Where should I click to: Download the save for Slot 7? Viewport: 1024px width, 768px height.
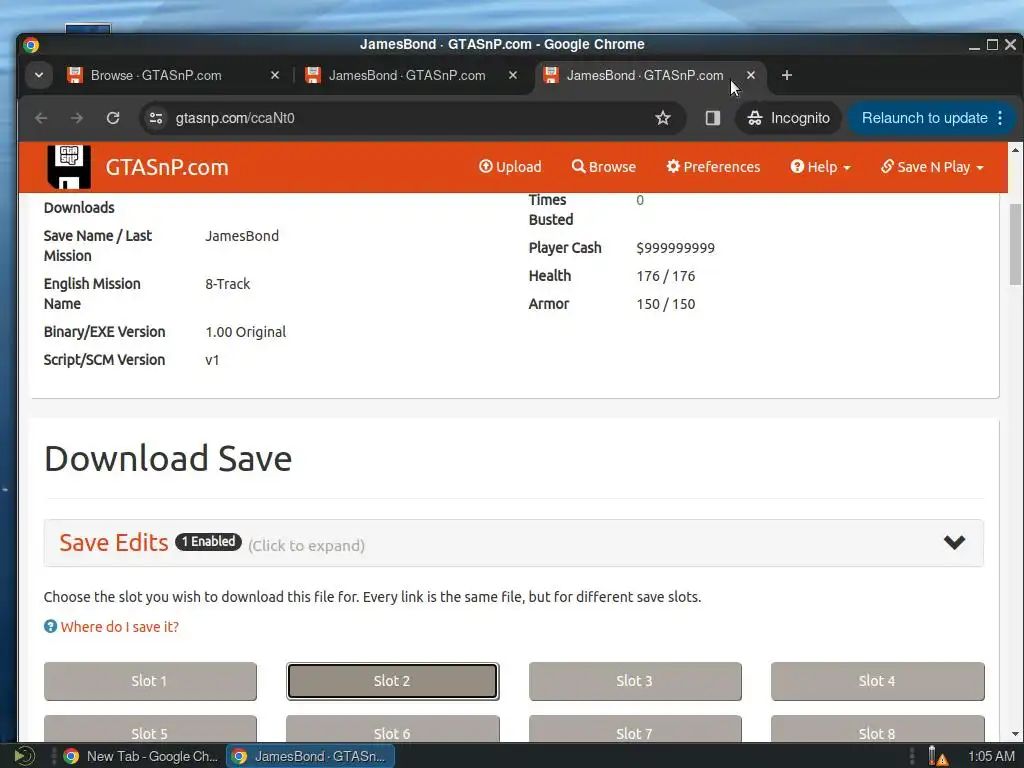point(635,730)
